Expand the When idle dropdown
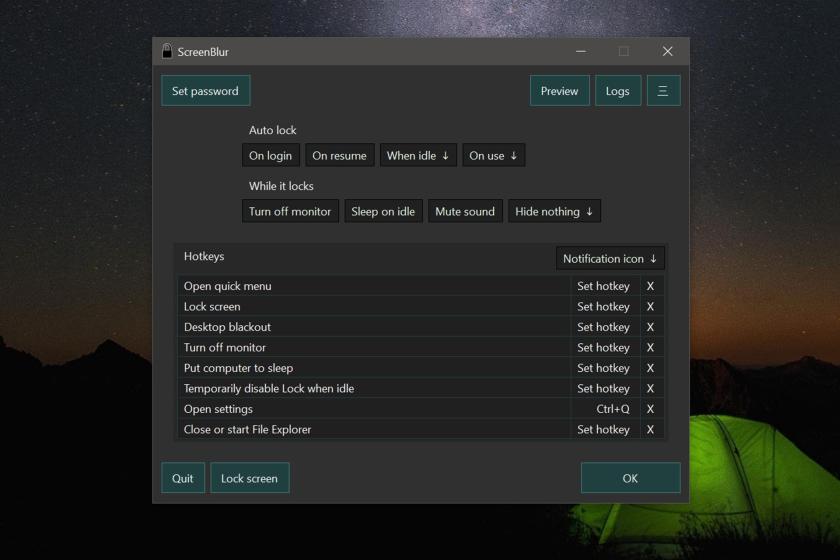Image resolution: width=840 pixels, height=560 pixels. 418,155
